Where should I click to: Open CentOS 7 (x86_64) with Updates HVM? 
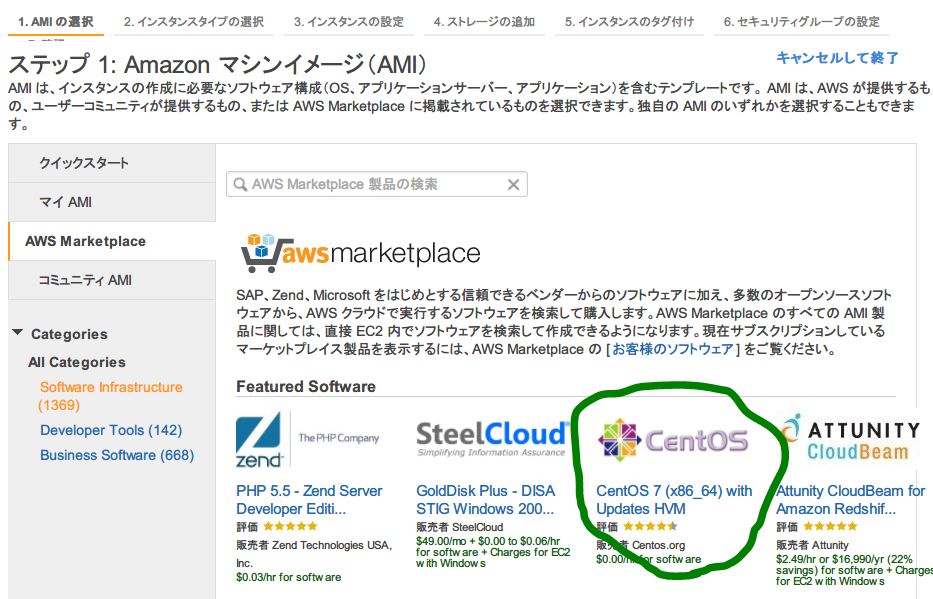click(x=674, y=500)
